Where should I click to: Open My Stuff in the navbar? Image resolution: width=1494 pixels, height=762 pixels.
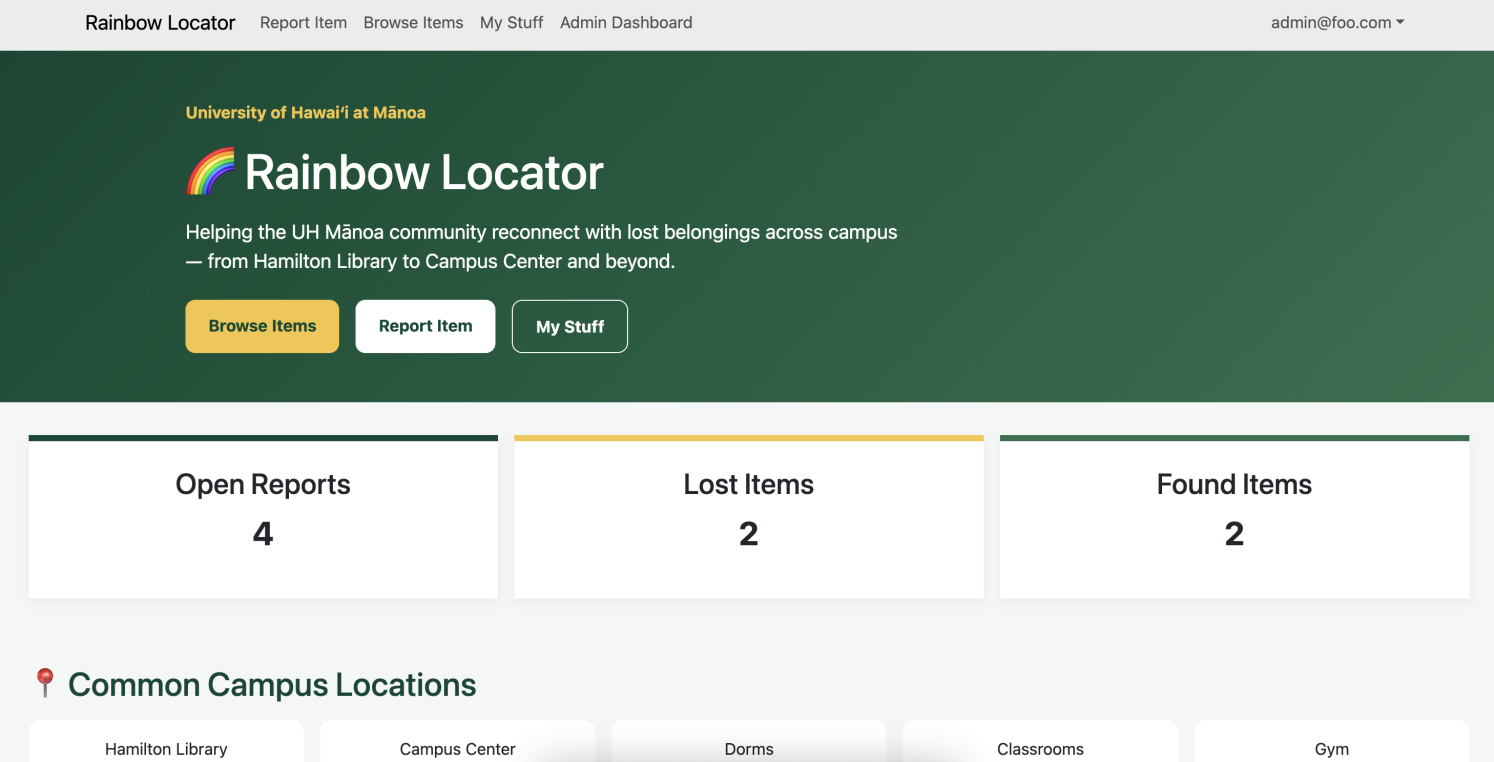pyautogui.click(x=512, y=22)
